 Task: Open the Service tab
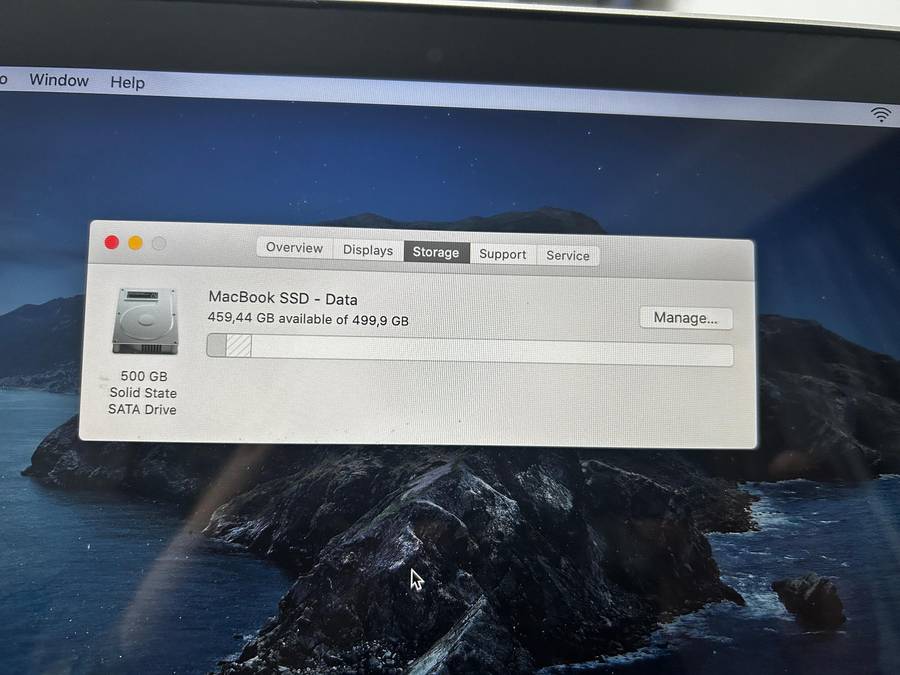567,255
